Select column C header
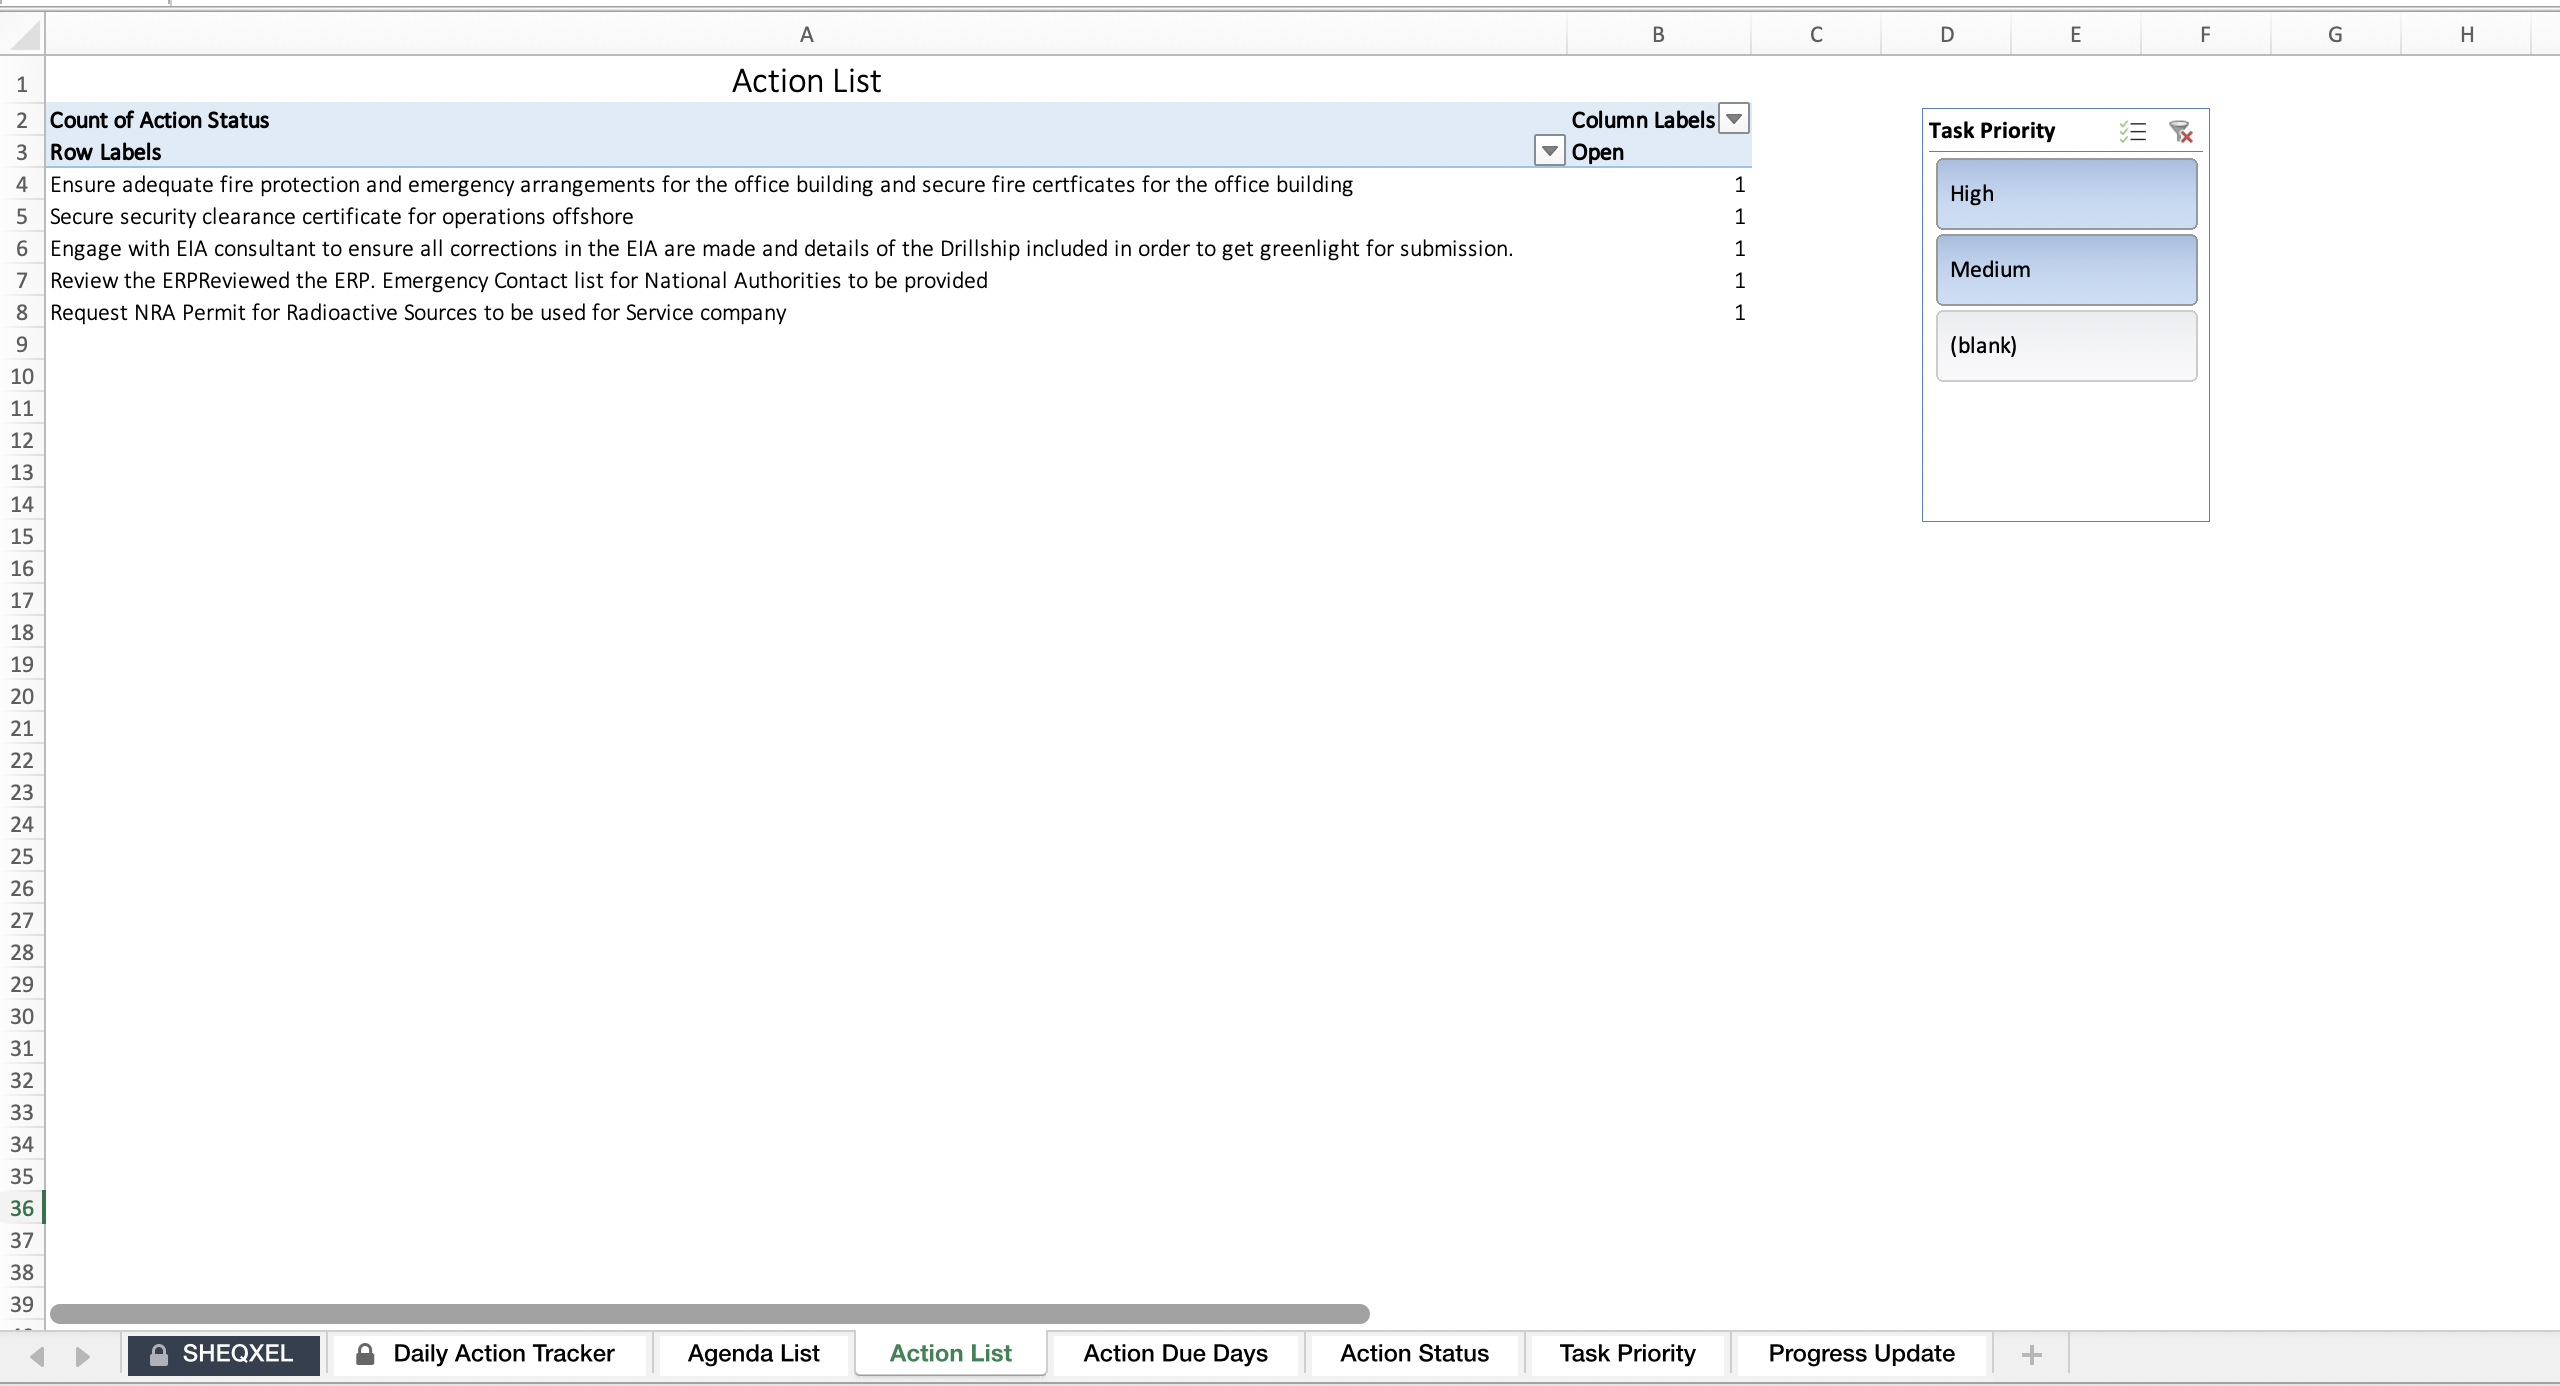This screenshot has width=2560, height=1386. [x=1816, y=35]
